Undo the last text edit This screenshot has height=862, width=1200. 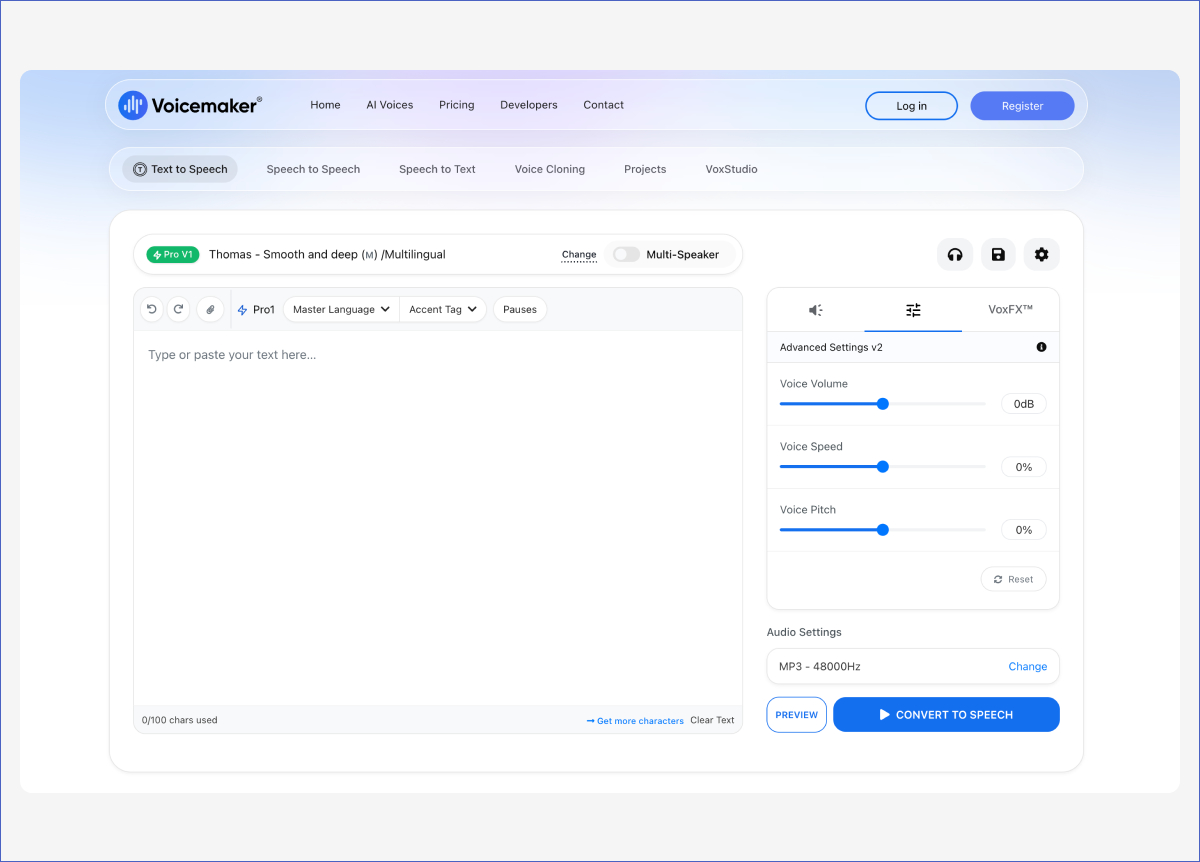tap(152, 310)
